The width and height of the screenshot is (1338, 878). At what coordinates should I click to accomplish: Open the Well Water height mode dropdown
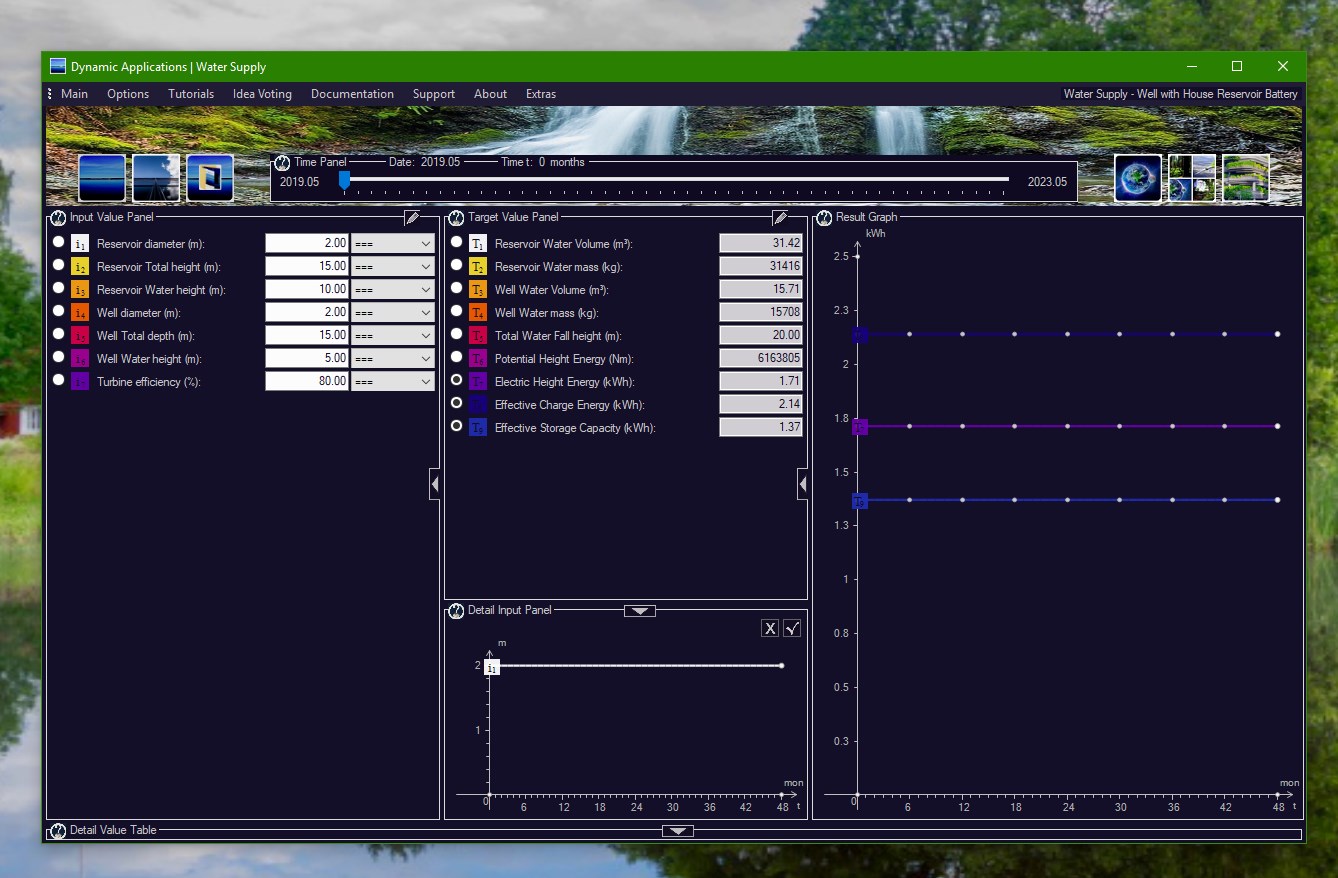[x=393, y=358]
